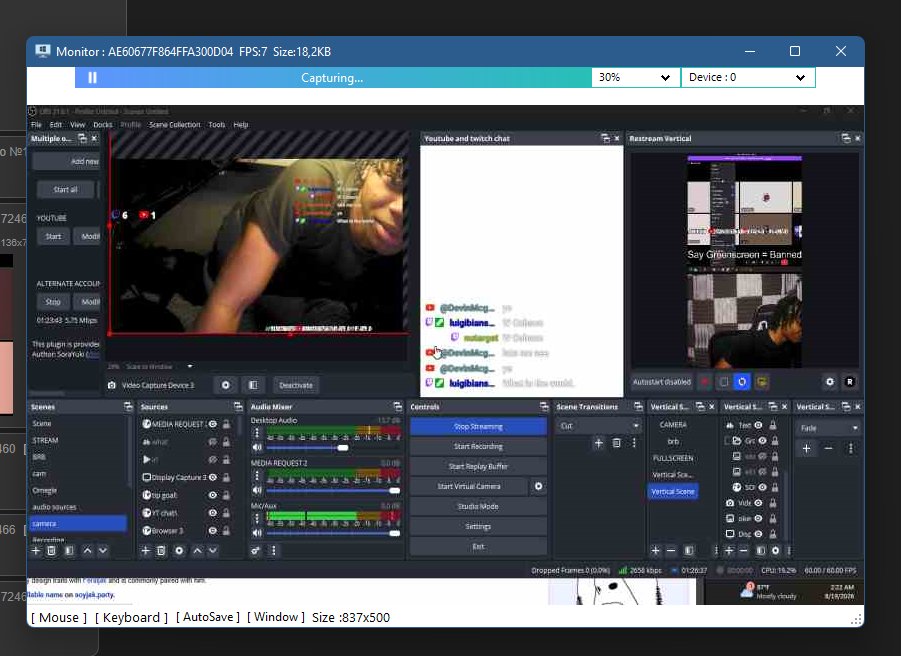Close the Multiple output dock
Viewport: 901px width, 656px height.
tap(94, 138)
